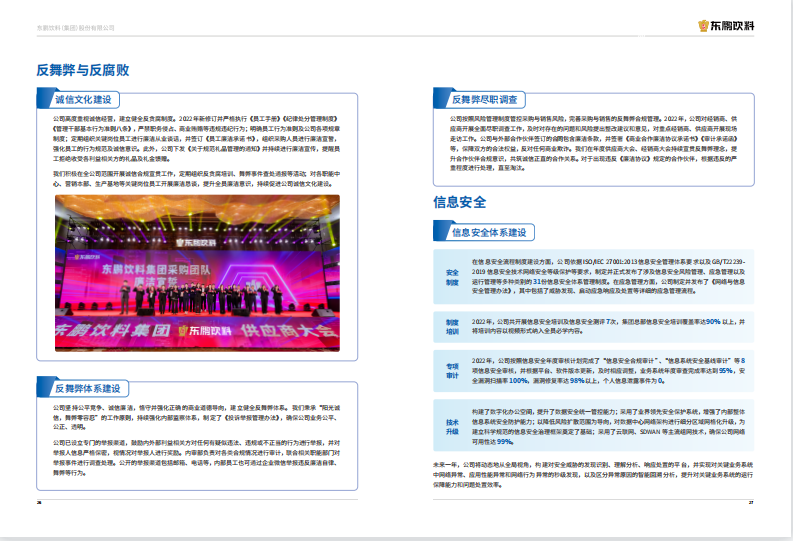Click page number 26 at bottom left
The image size is (793, 541).
point(39,503)
